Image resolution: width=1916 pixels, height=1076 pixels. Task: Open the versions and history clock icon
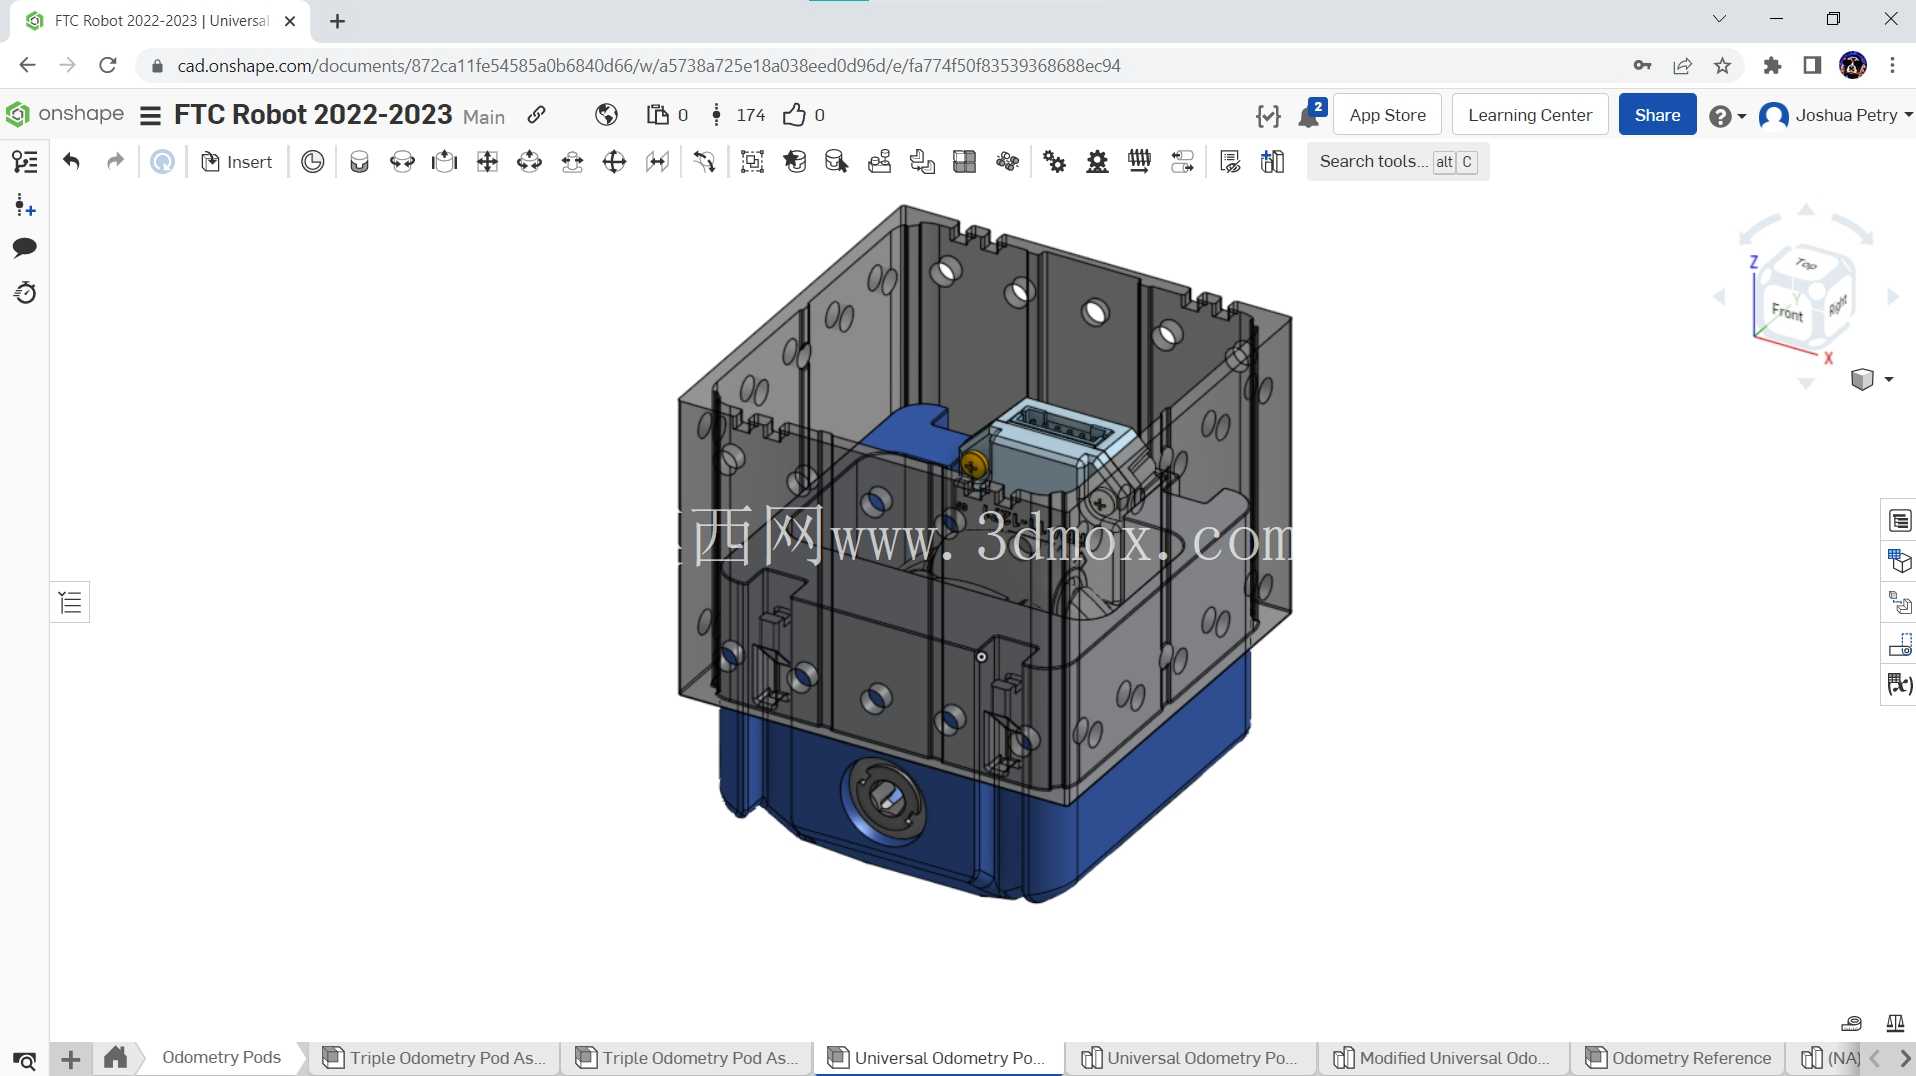[25, 293]
